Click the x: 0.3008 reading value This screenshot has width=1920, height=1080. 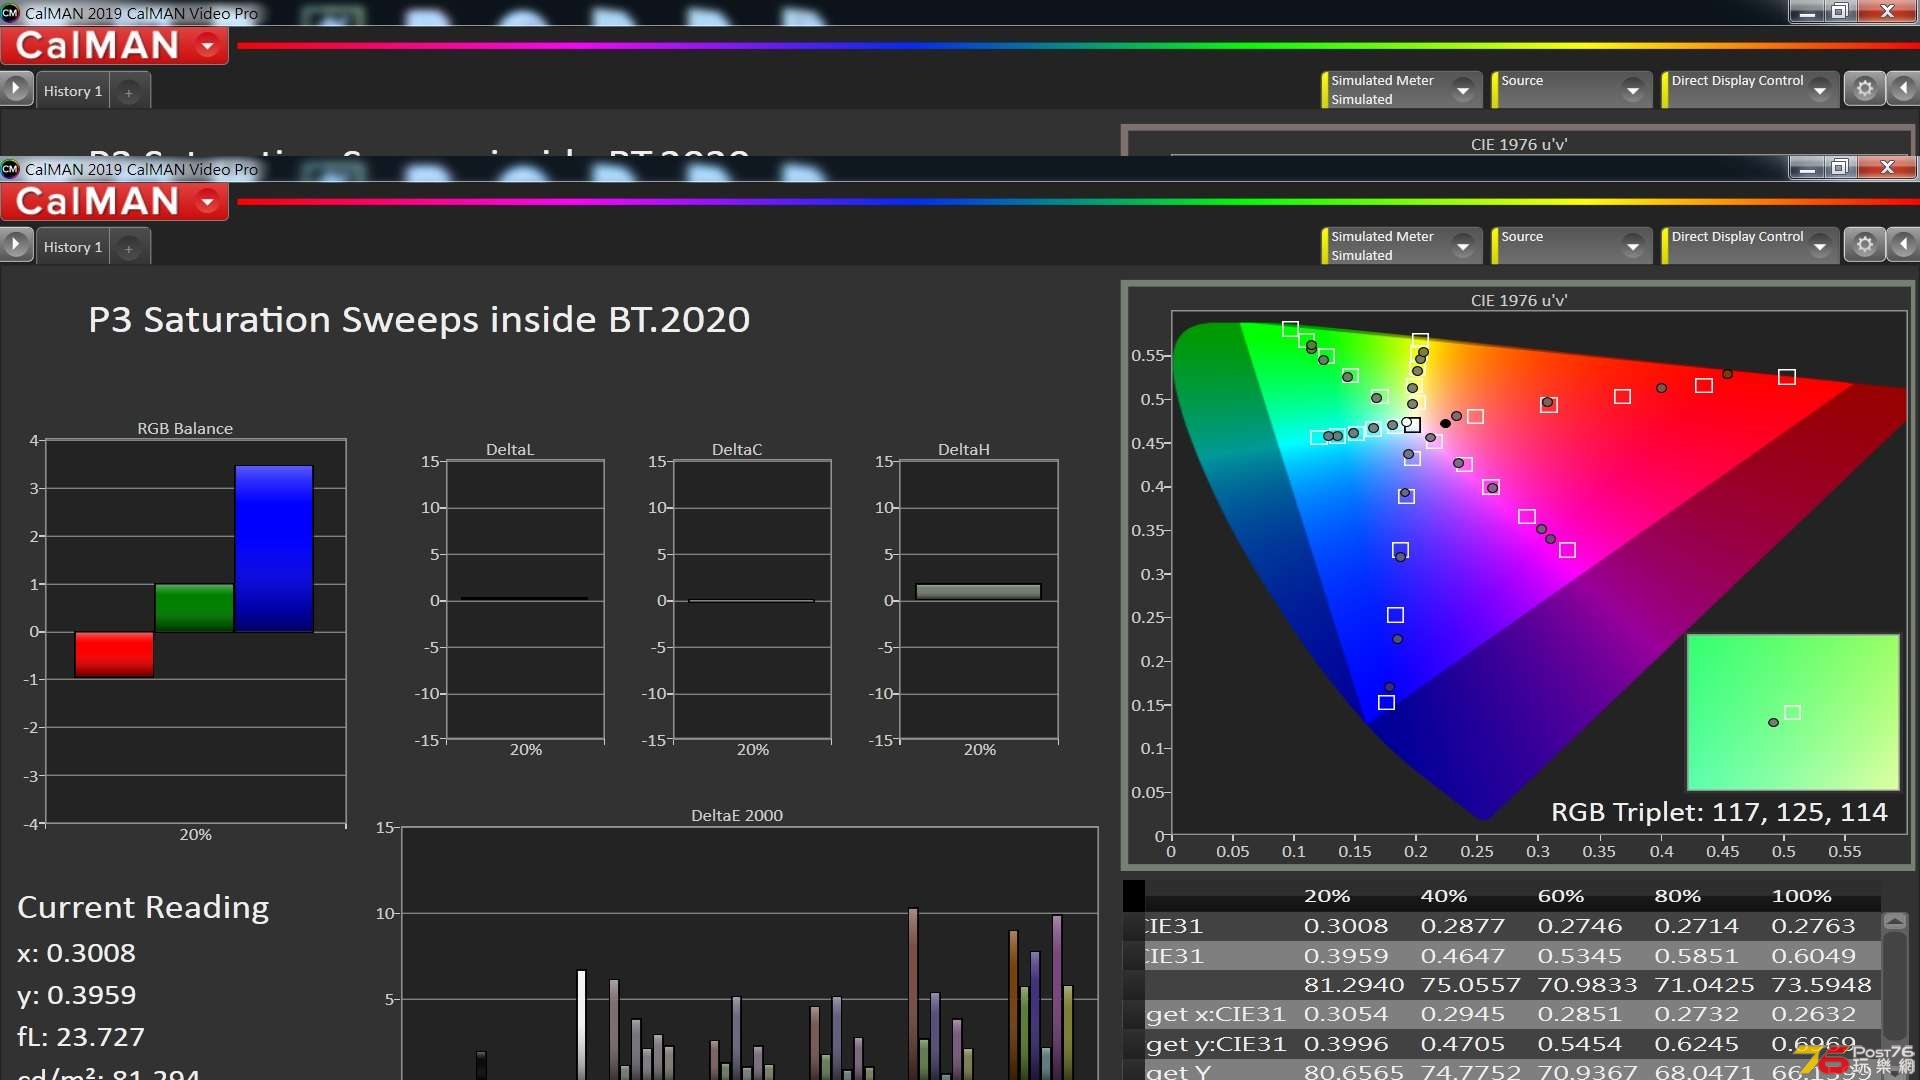tap(76, 953)
